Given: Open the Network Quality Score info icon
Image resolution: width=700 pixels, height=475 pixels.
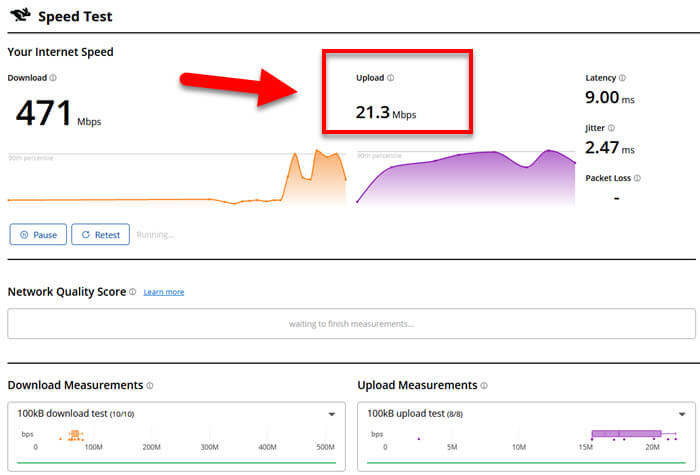Looking at the screenshot, I should (133, 292).
